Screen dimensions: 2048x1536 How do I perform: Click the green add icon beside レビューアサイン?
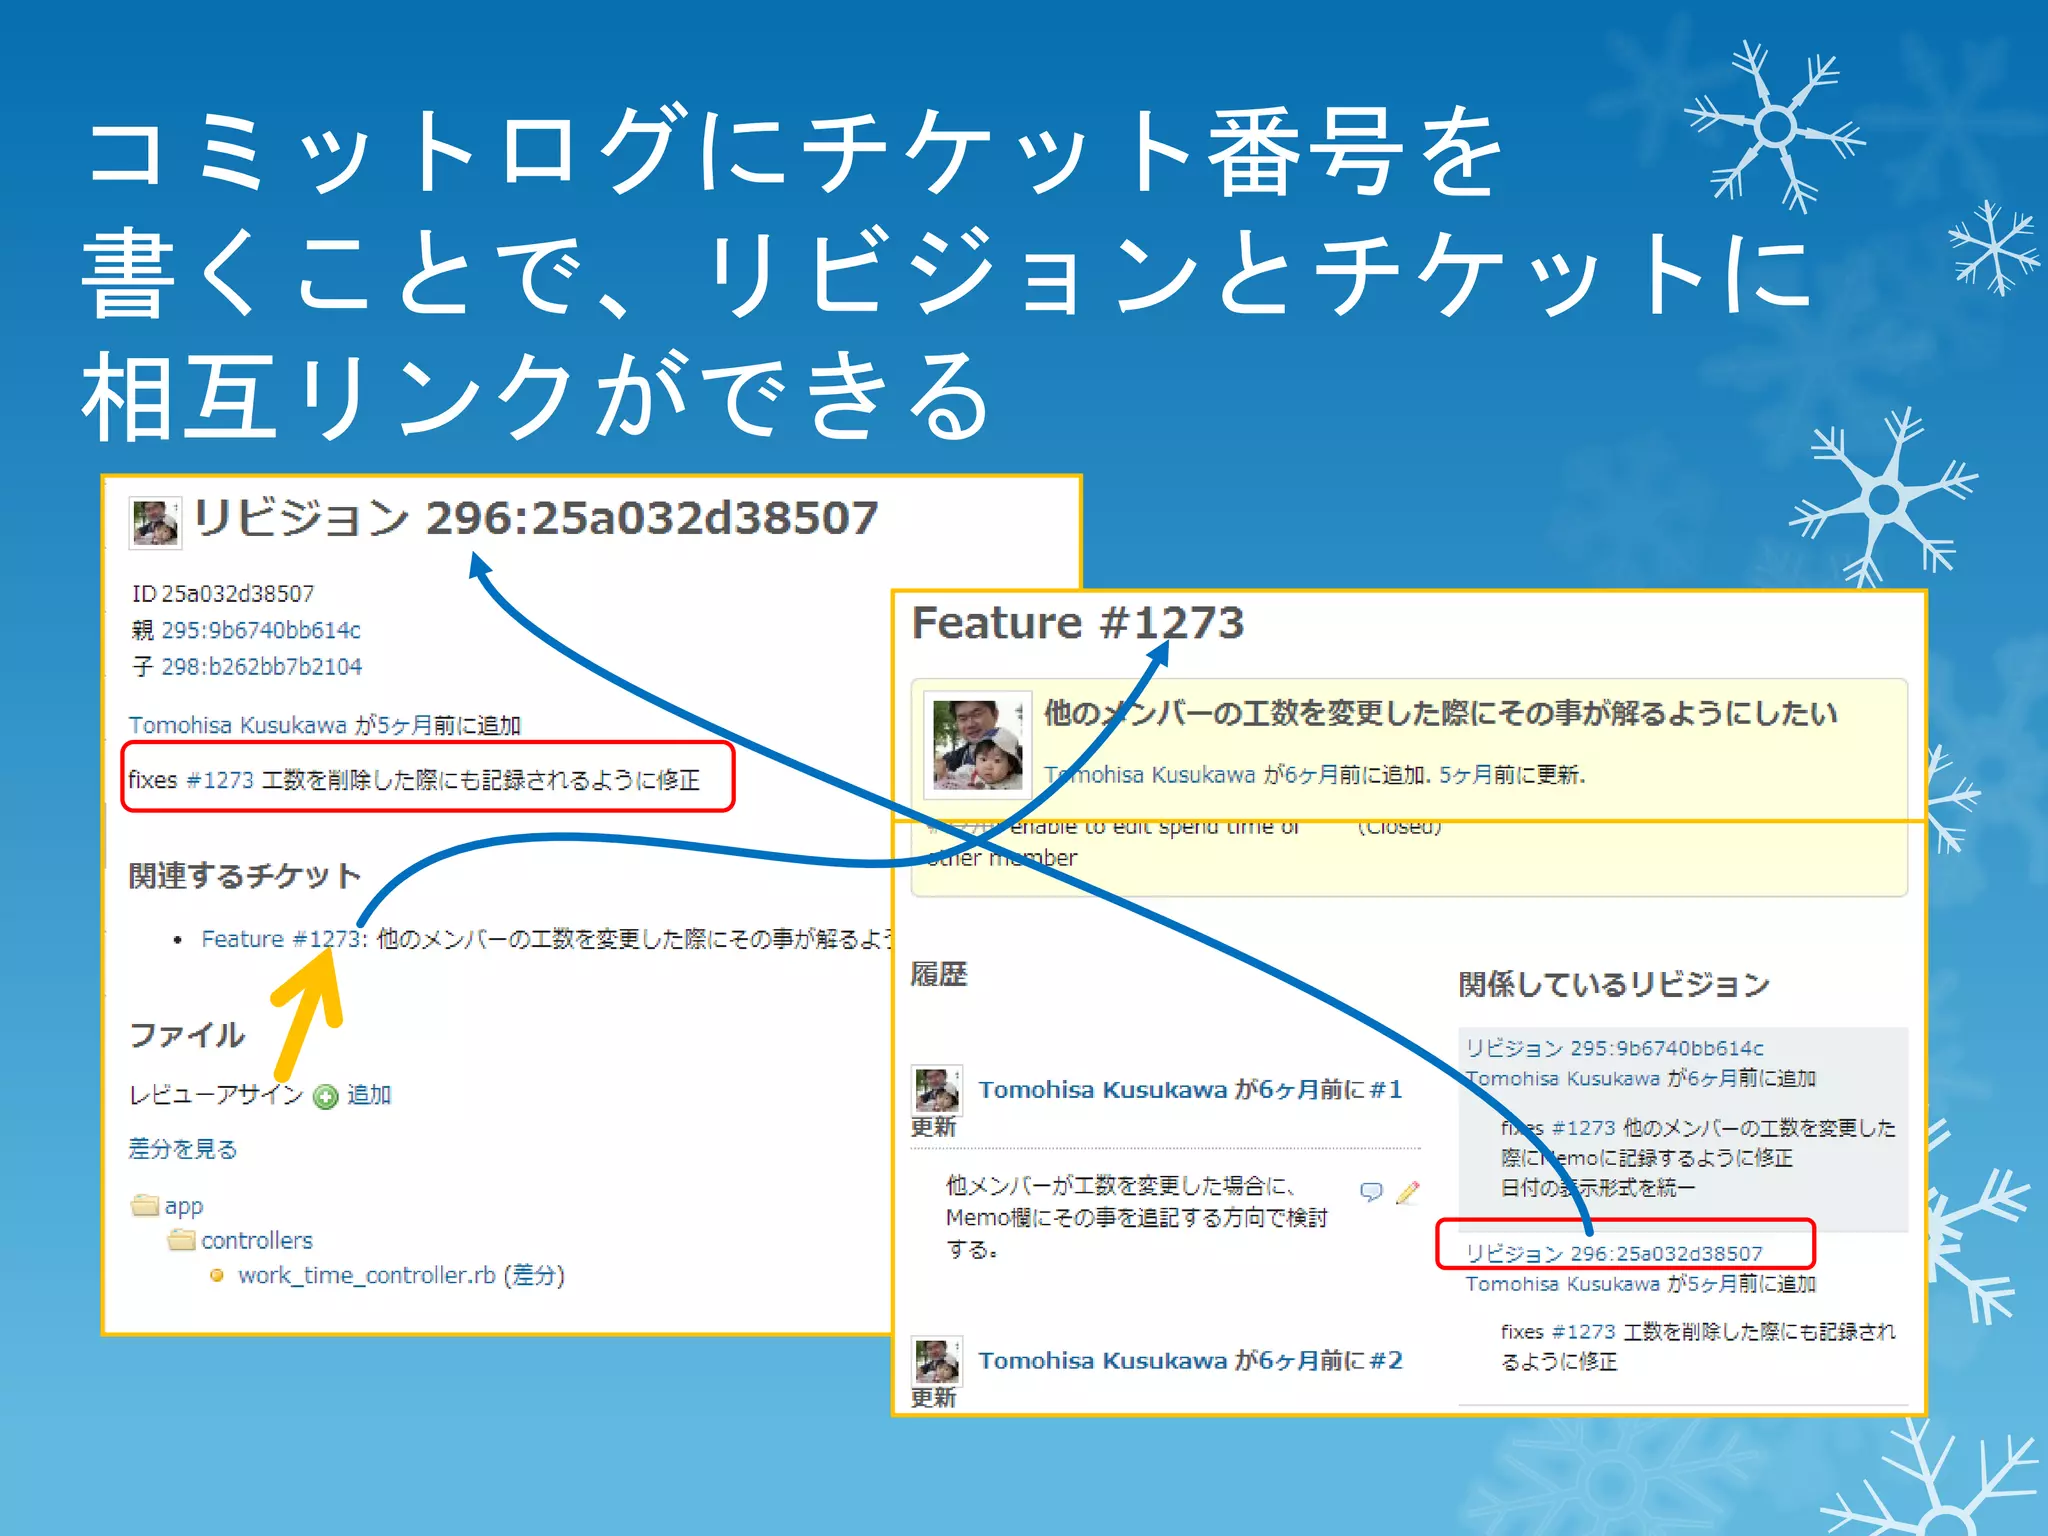pyautogui.click(x=326, y=1097)
